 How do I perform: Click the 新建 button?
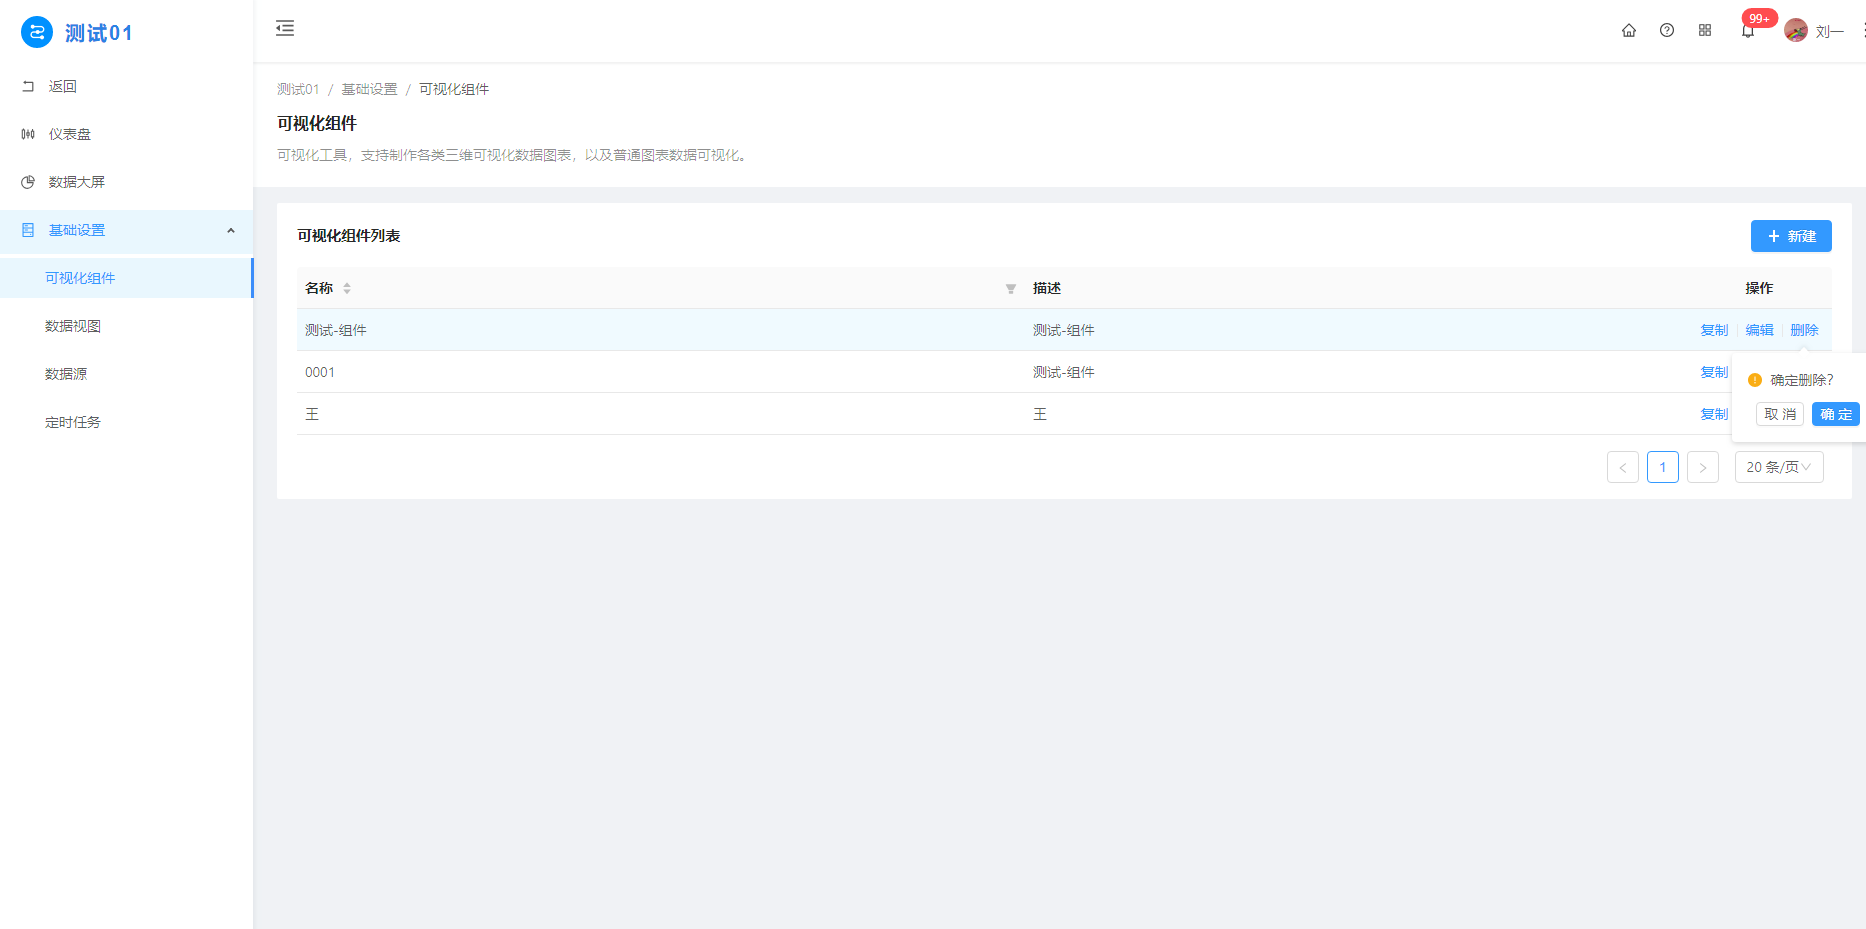1791,236
